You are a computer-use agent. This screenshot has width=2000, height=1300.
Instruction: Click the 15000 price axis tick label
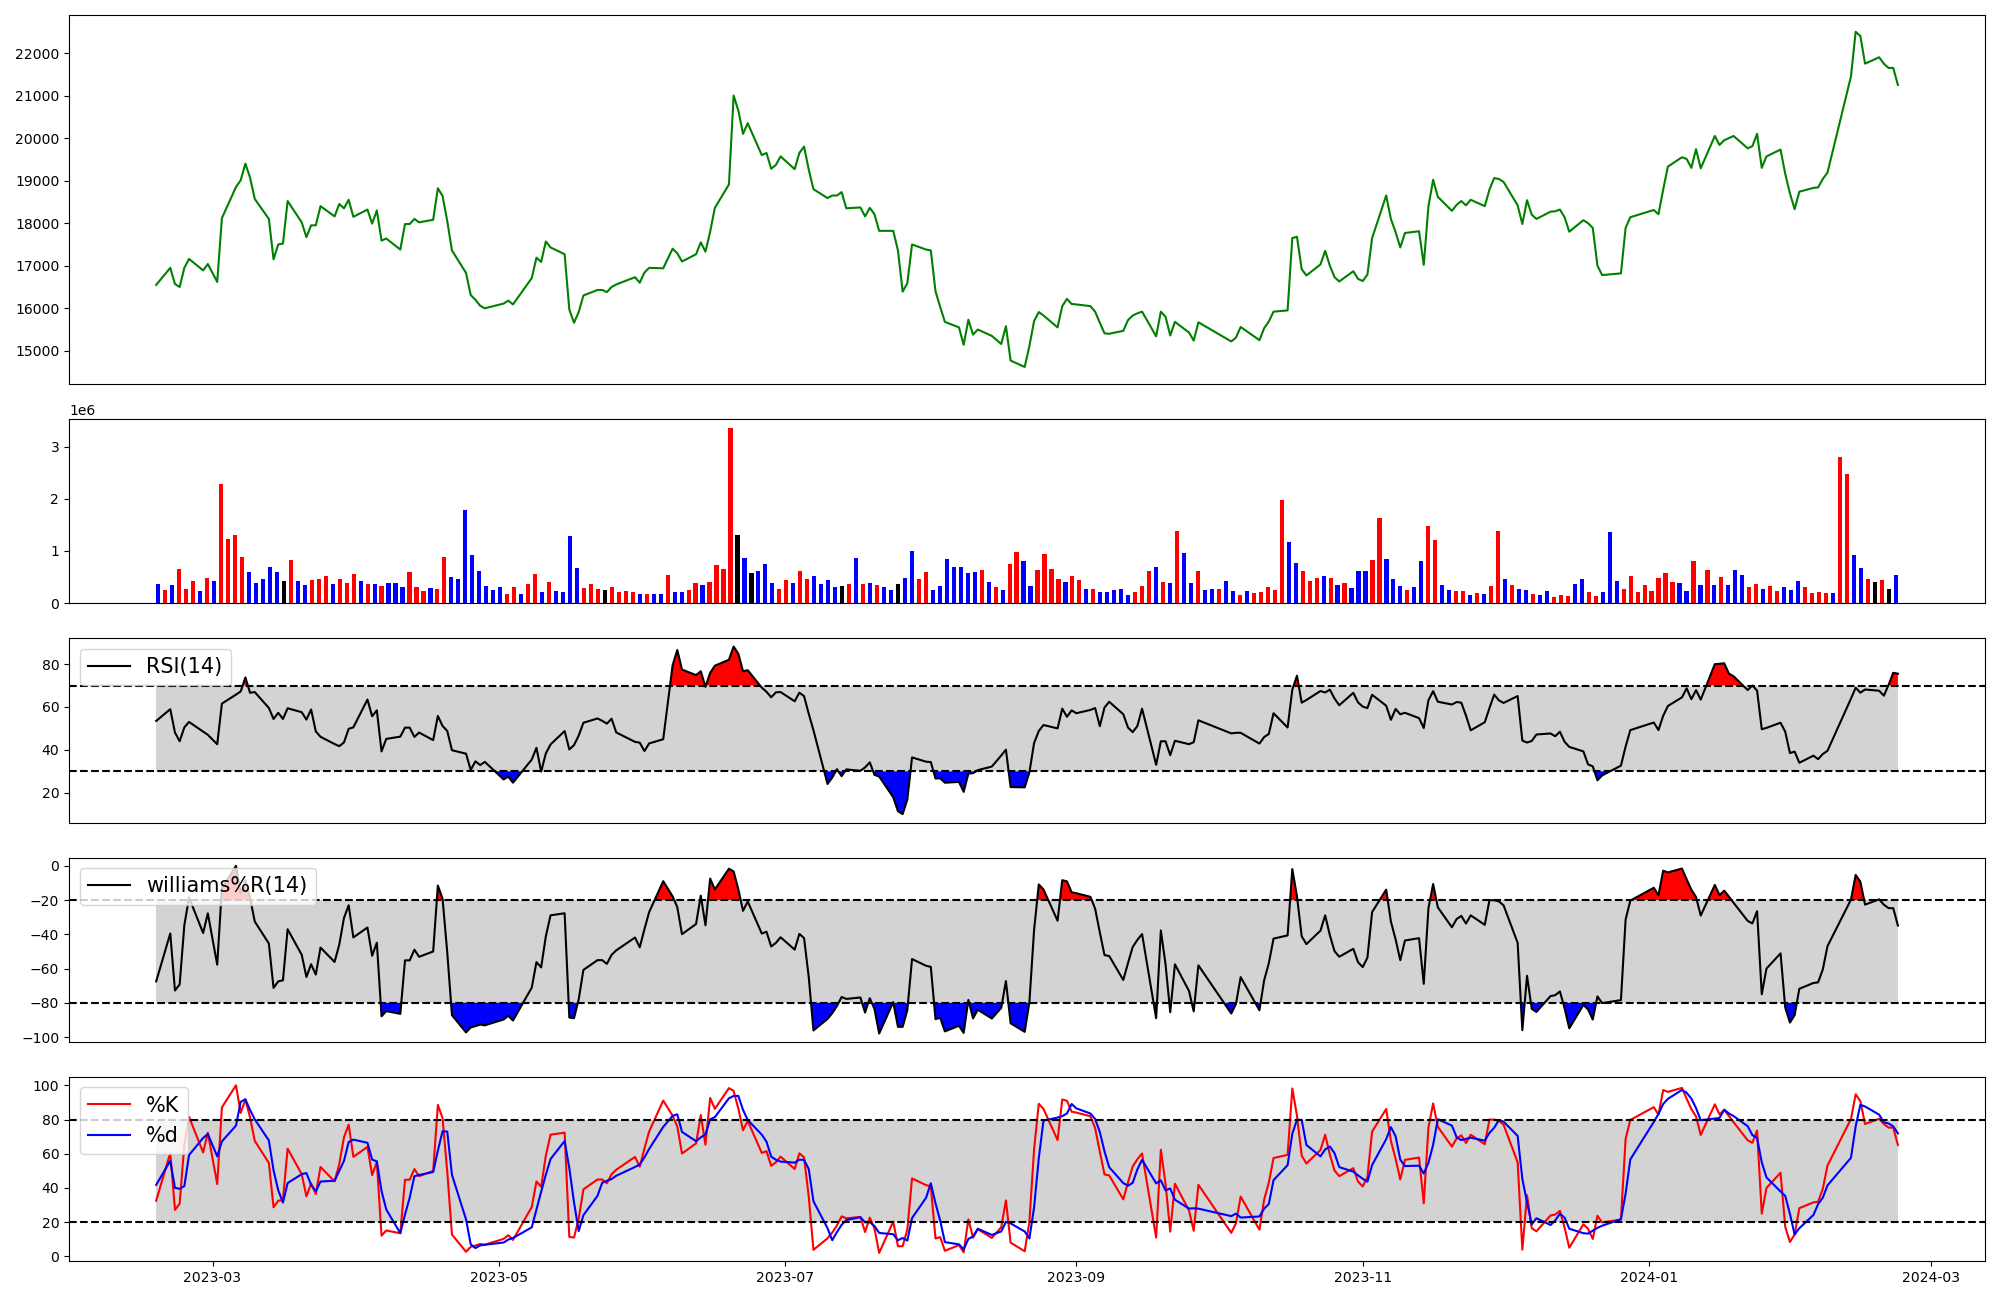pos(36,352)
